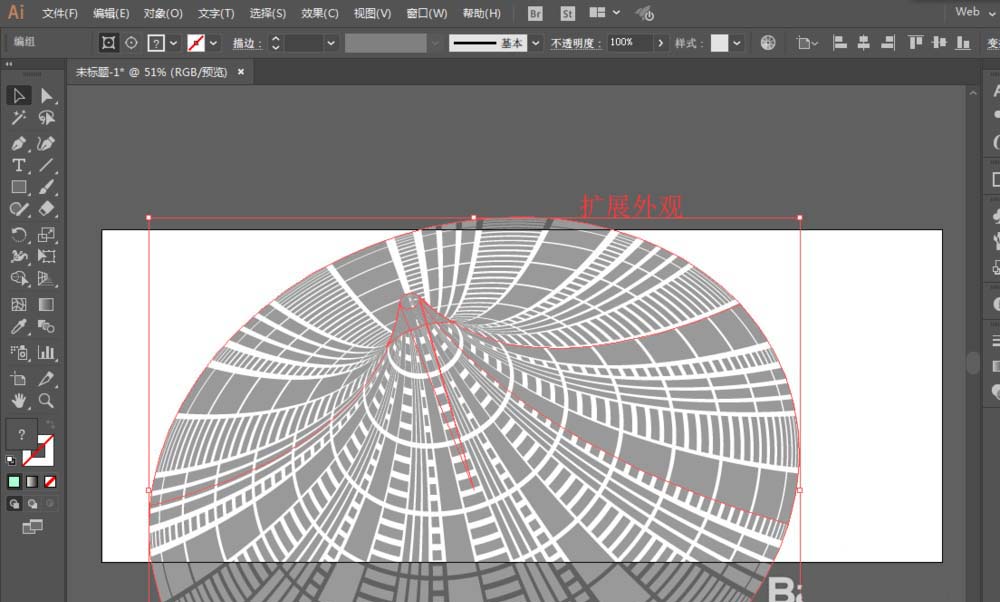Open the arrange documents dropdown
Screen dimensions: 1000x602
(x=604, y=13)
